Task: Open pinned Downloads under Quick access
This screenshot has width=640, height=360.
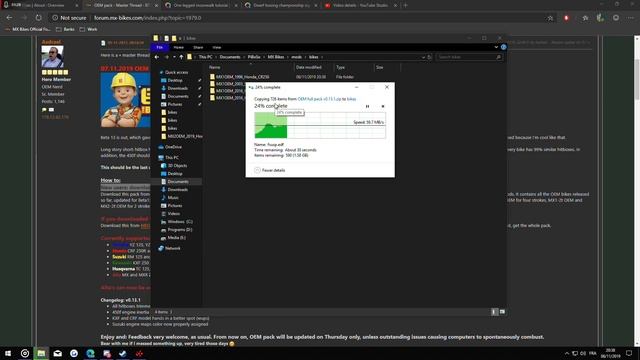Action: click(x=178, y=88)
